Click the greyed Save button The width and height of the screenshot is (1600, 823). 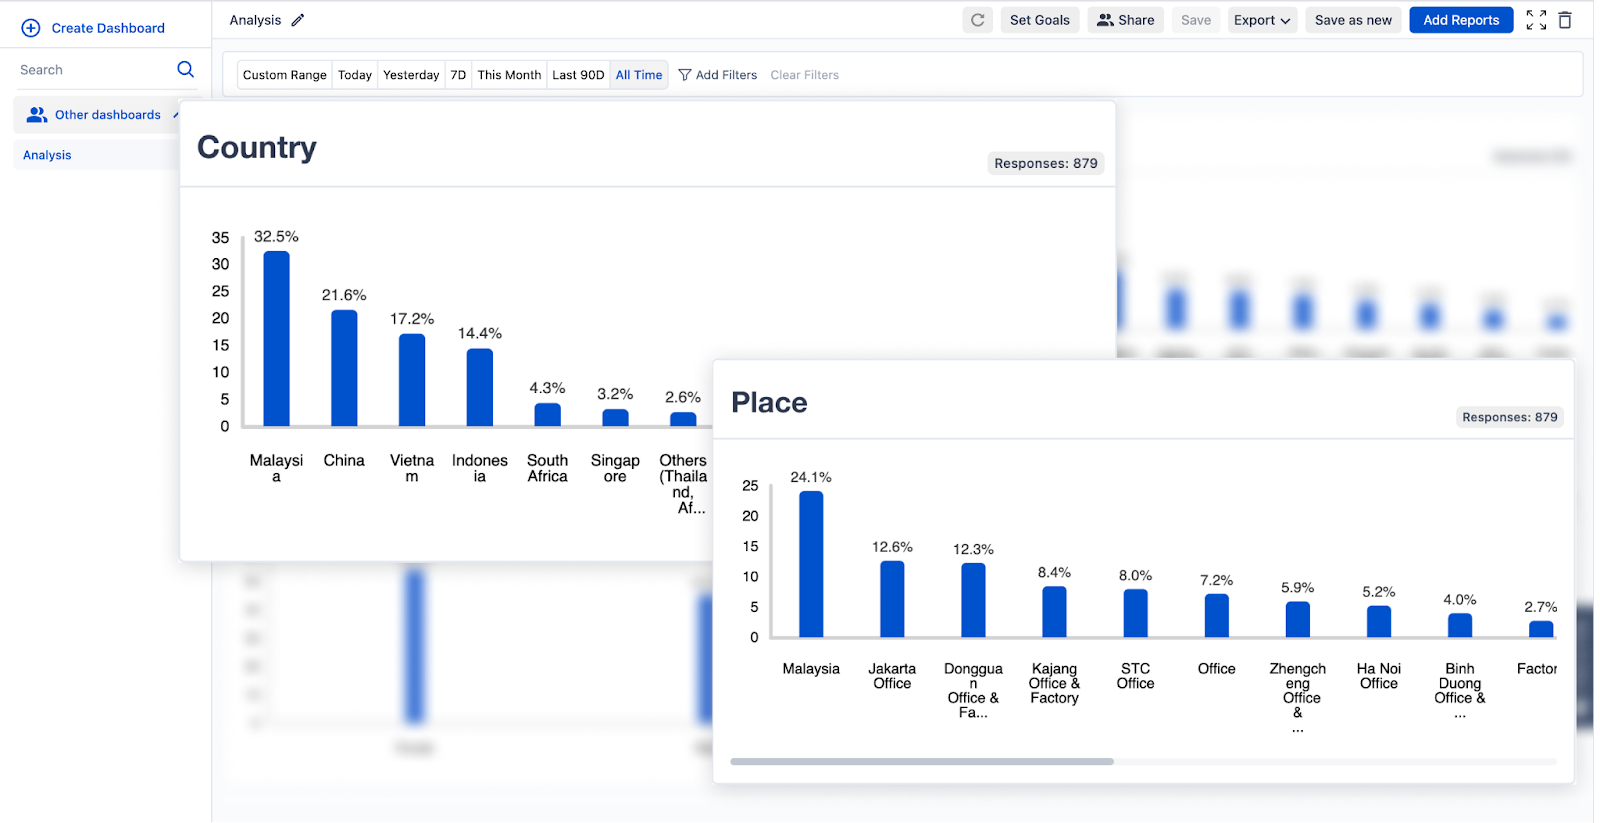[1196, 20]
